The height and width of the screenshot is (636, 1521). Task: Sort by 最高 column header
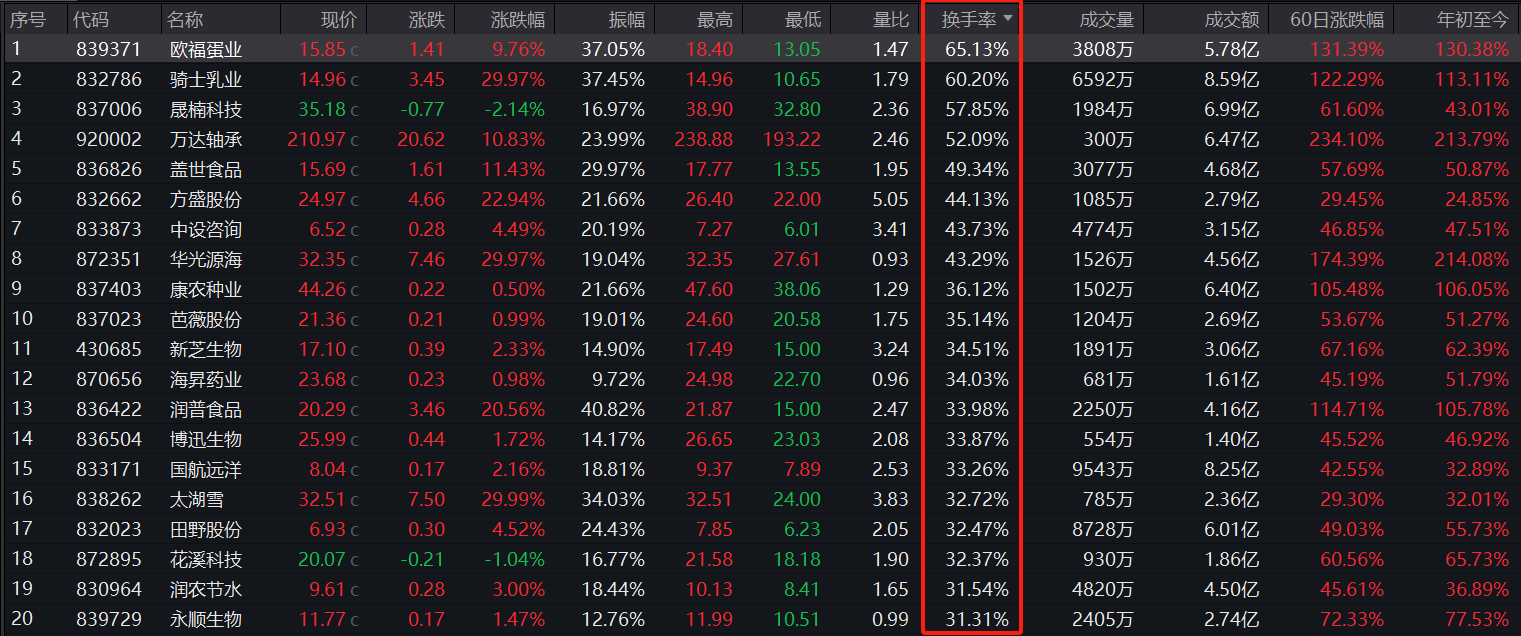[715, 19]
